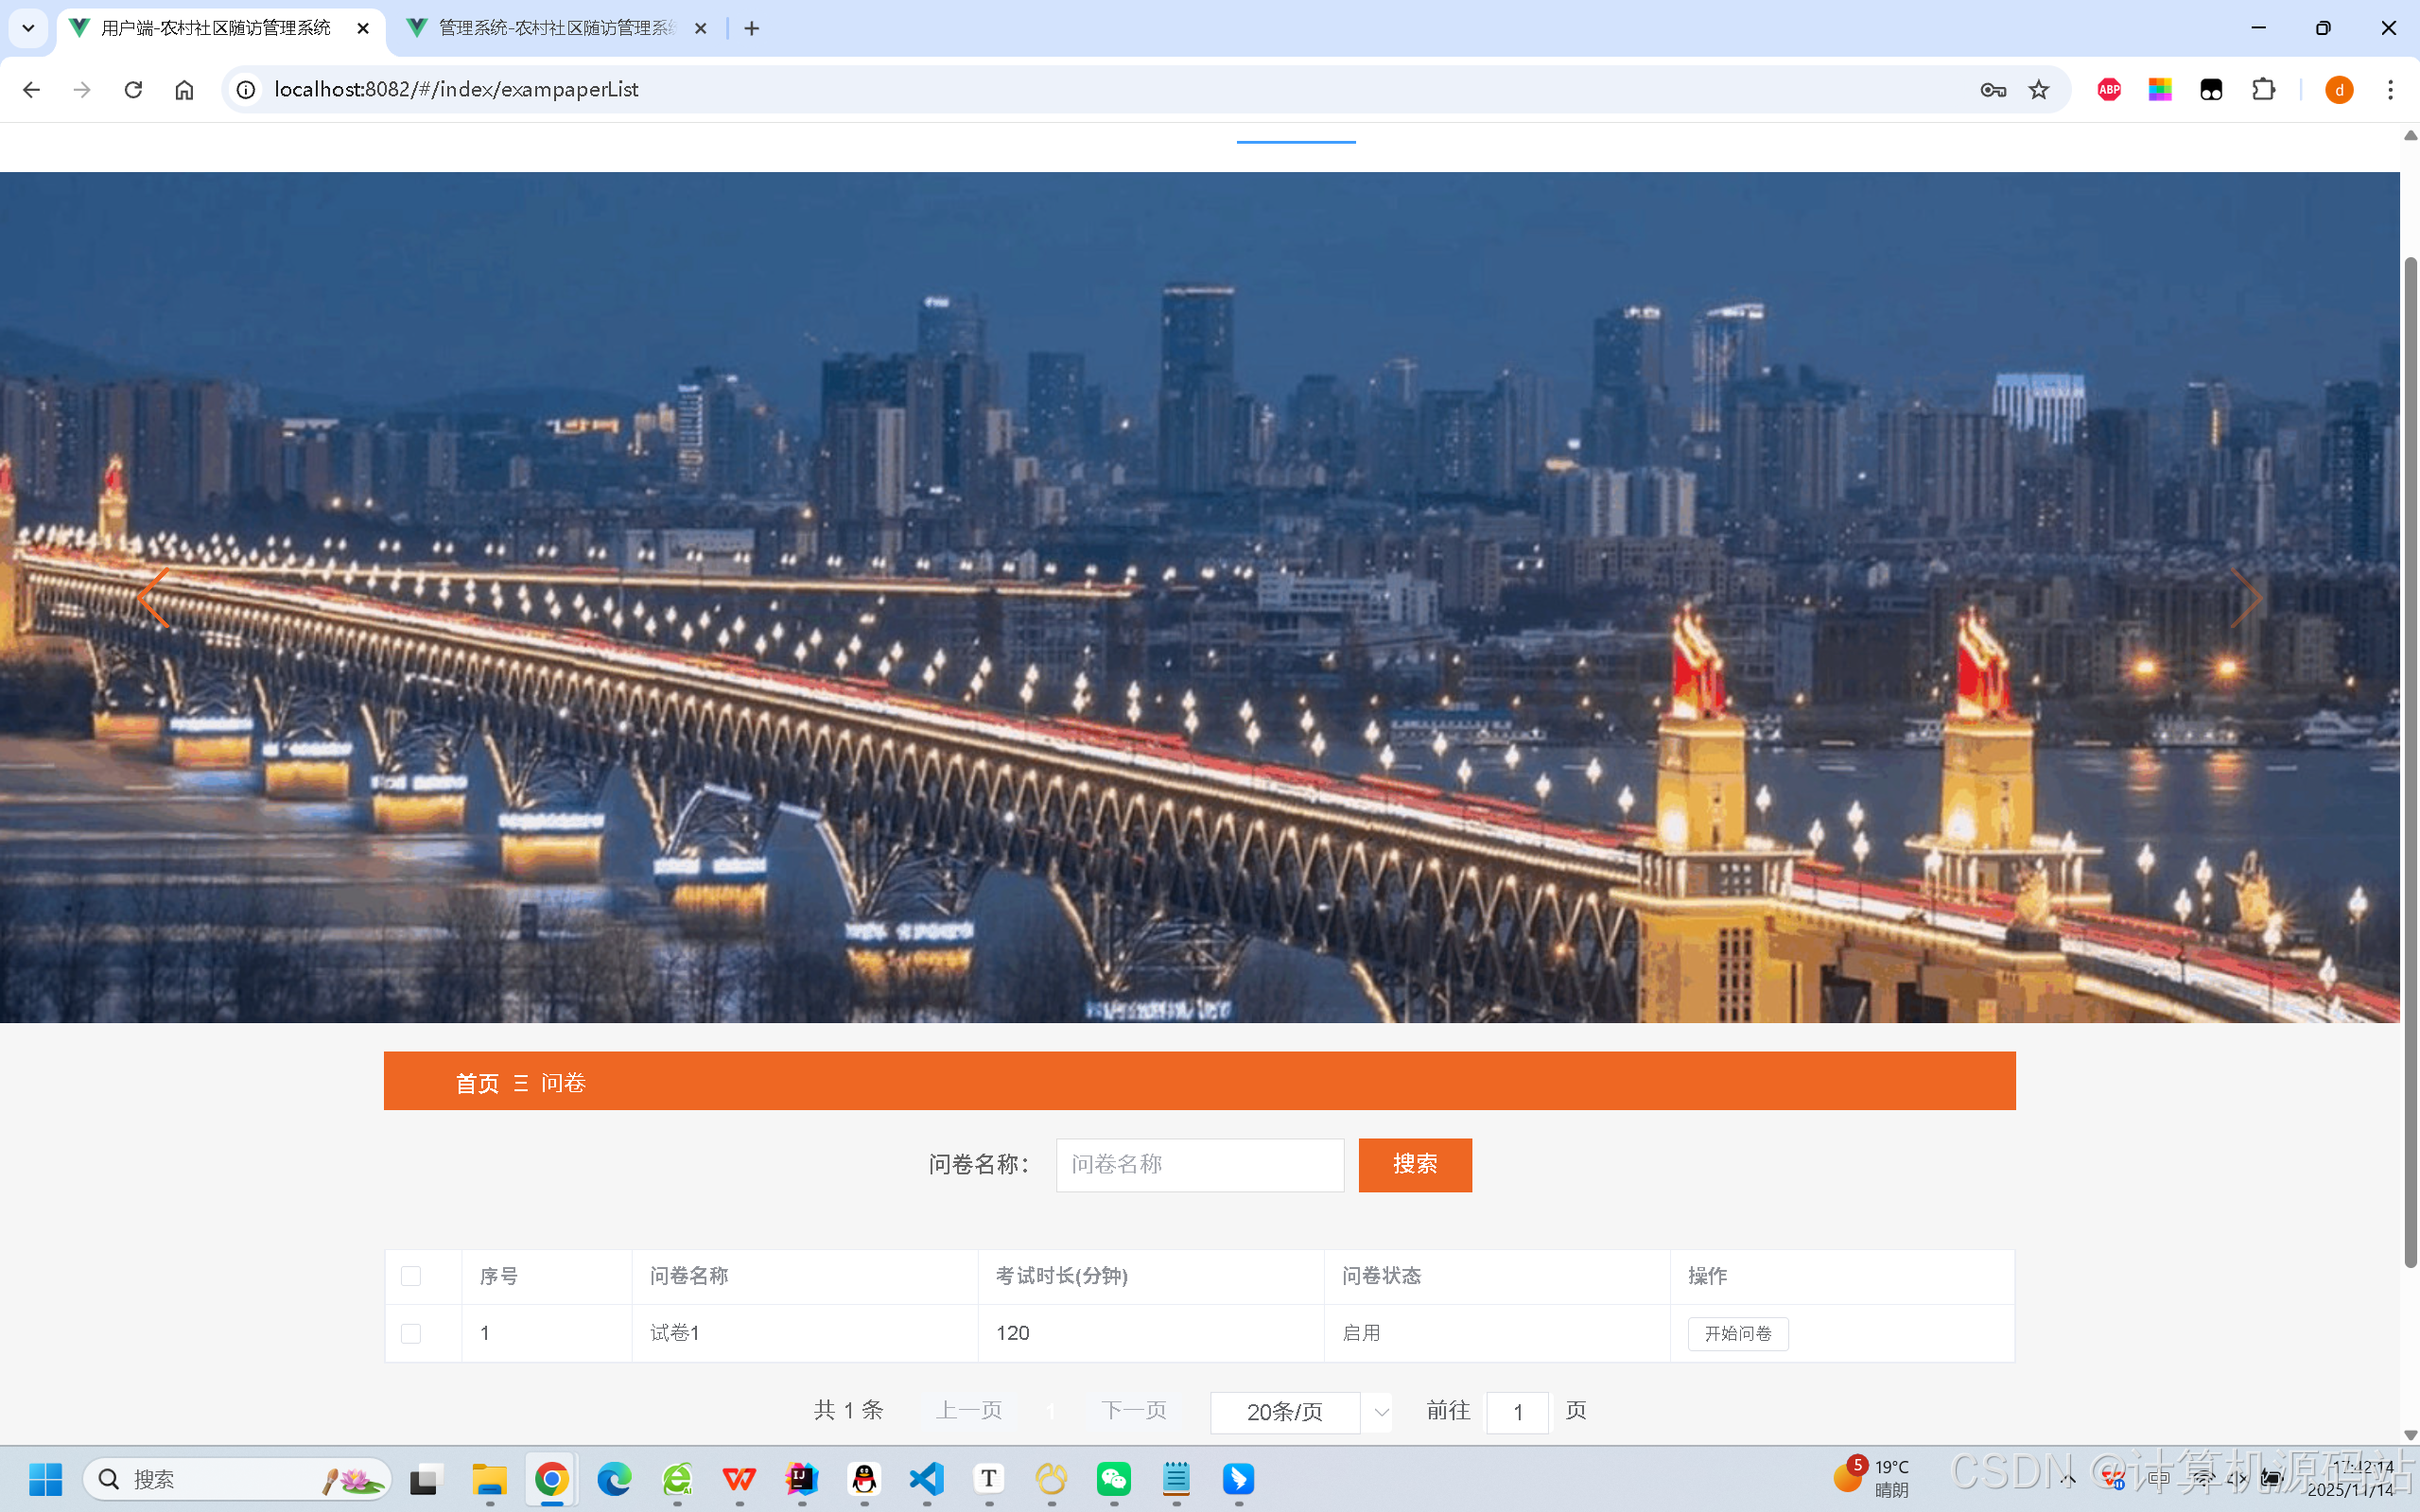Close the 用户端 browser tab

click(363, 28)
